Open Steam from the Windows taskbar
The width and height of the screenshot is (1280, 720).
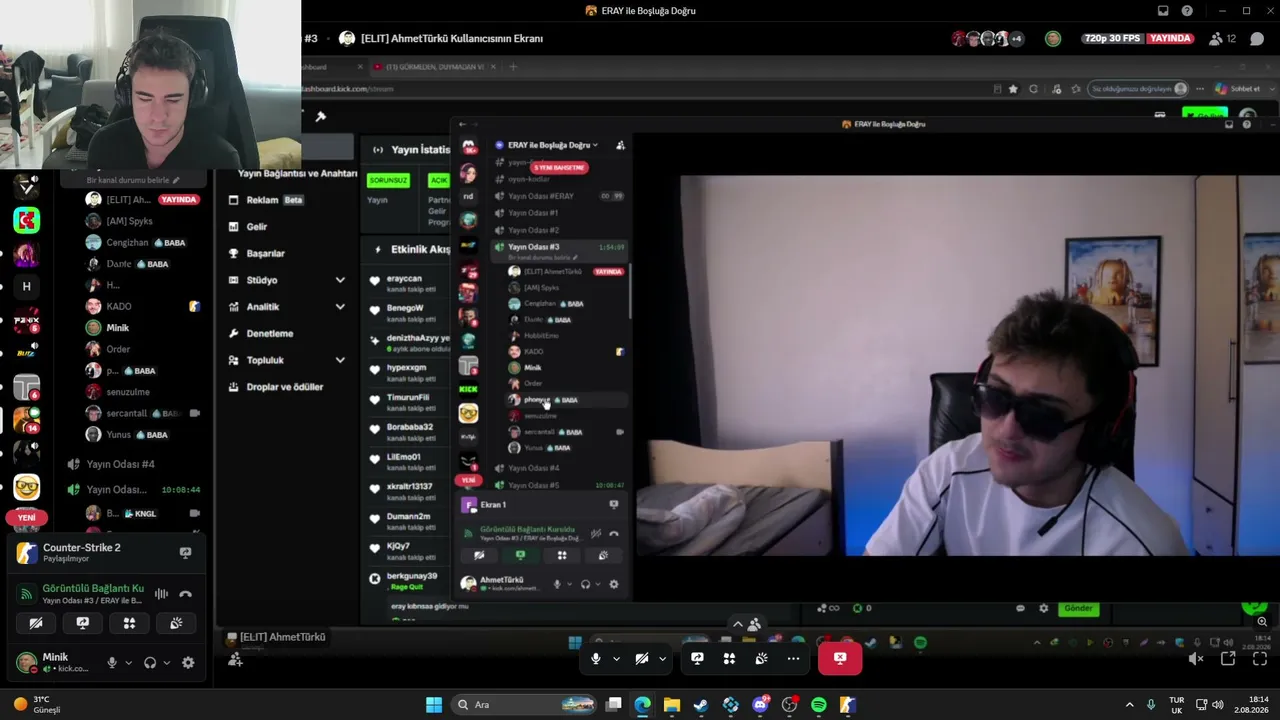(701, 705)
